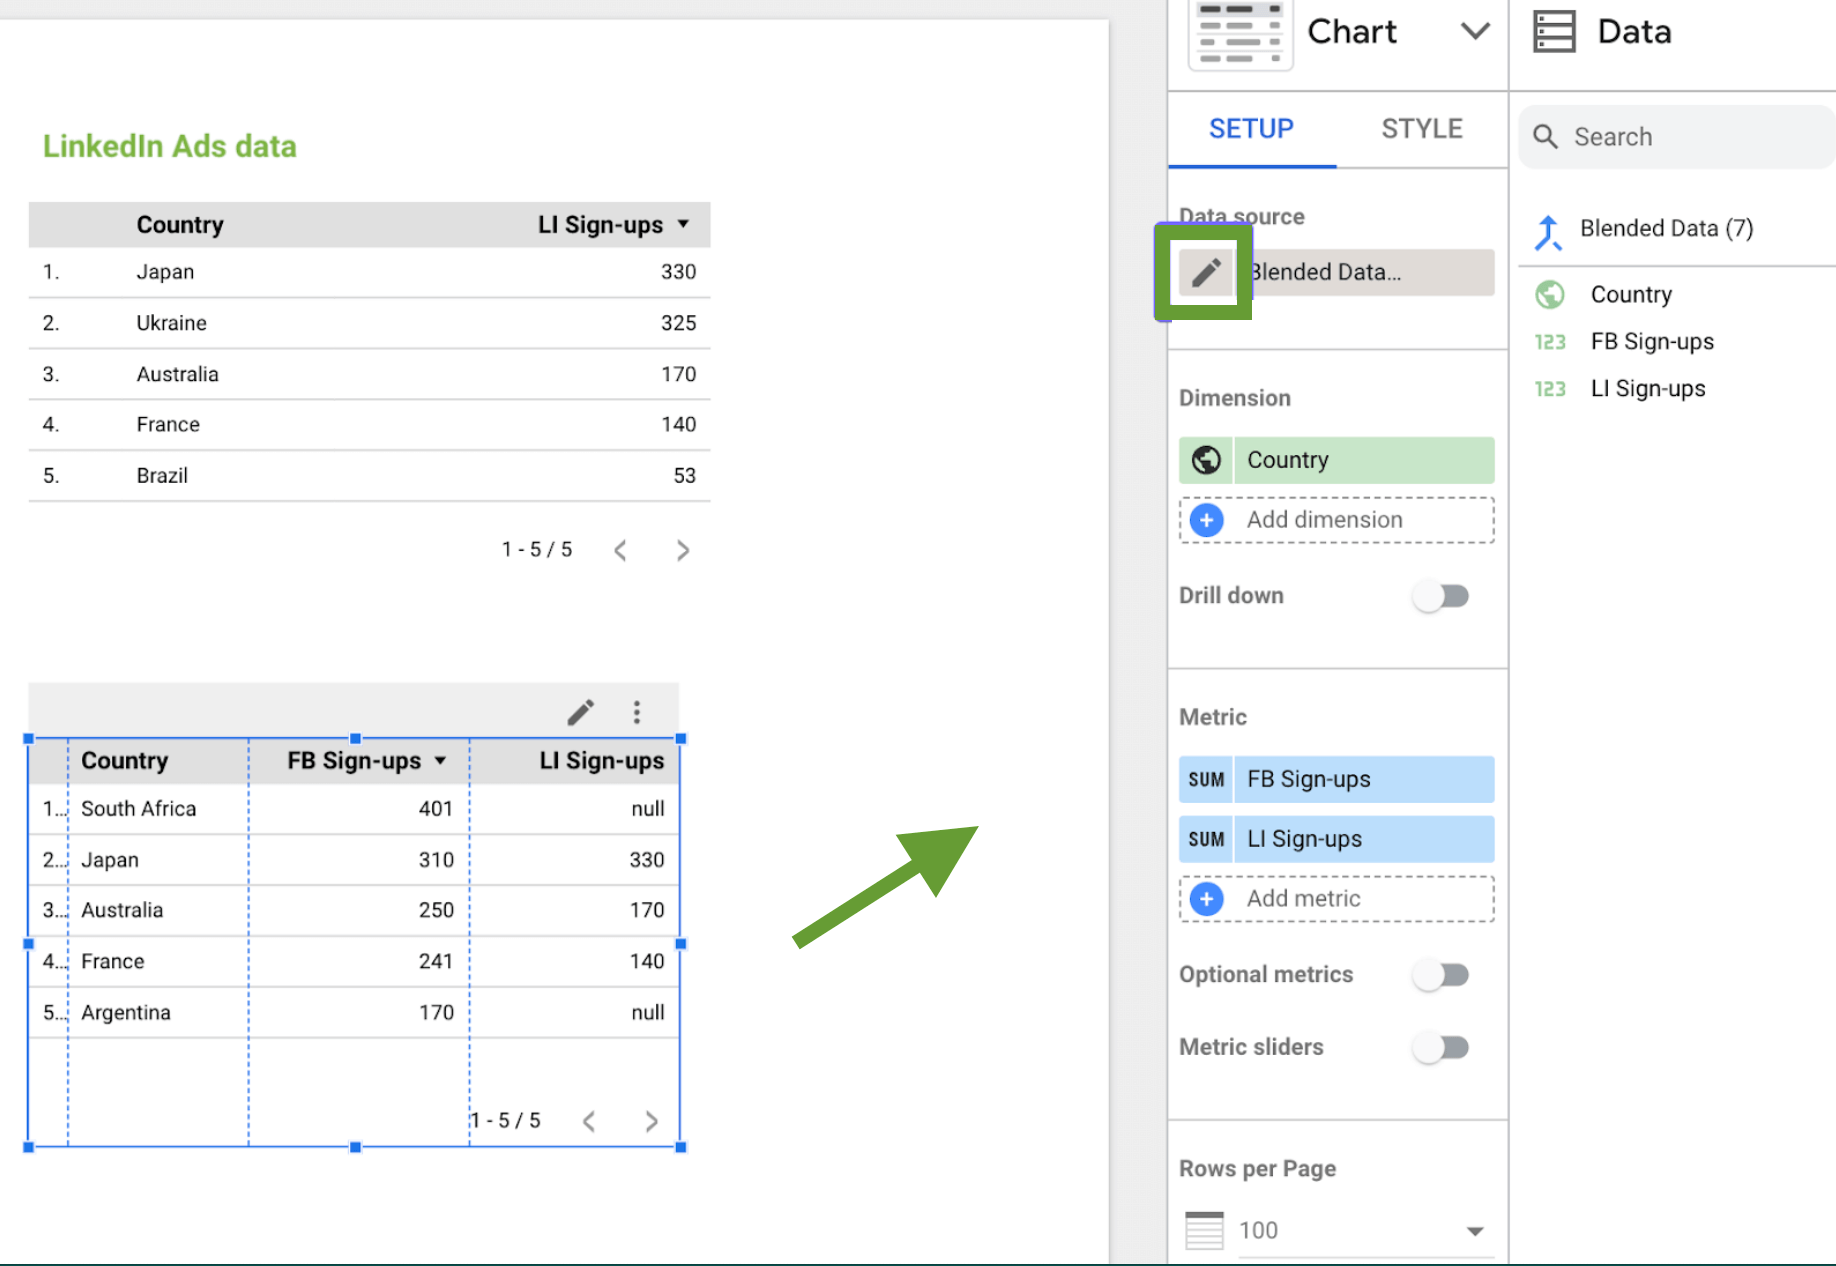Screen dimensions: 1836x1266
Task: Open the three-dot menu above blended table
Action: pyautogui.click(x=637, y=712)
